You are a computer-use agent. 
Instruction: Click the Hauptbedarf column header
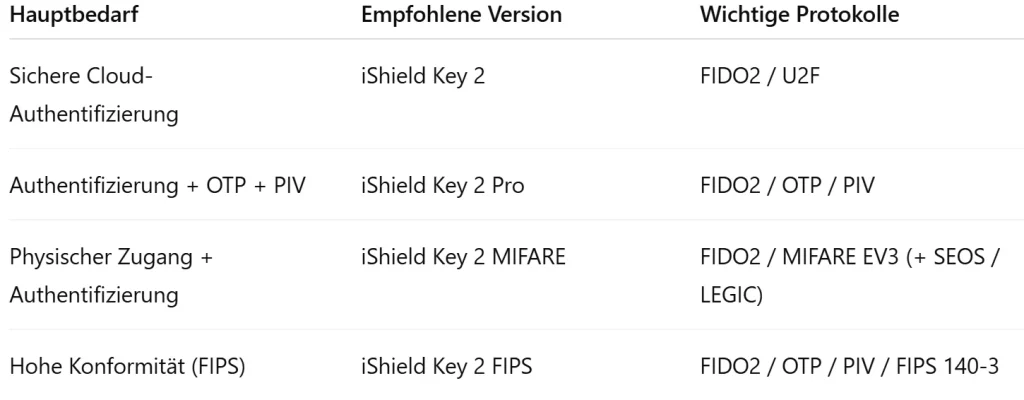pyautogui.click(x=73, y=15)
